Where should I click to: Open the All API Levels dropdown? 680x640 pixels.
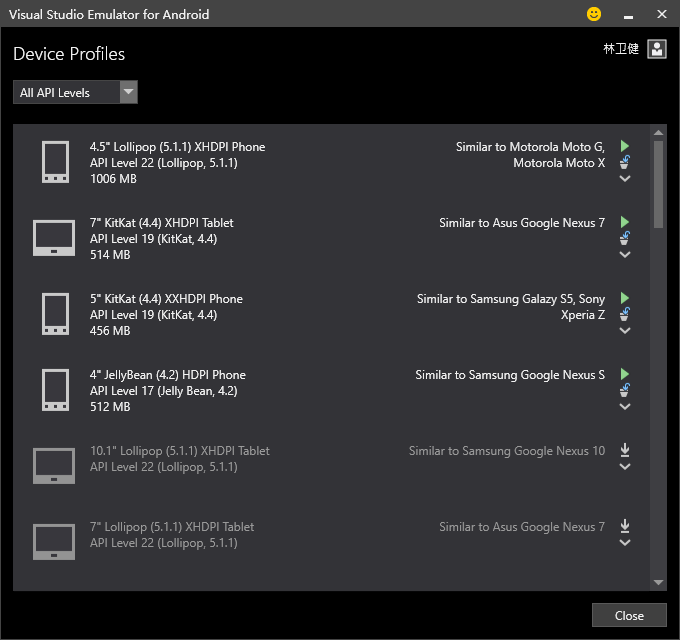(75, 92)
